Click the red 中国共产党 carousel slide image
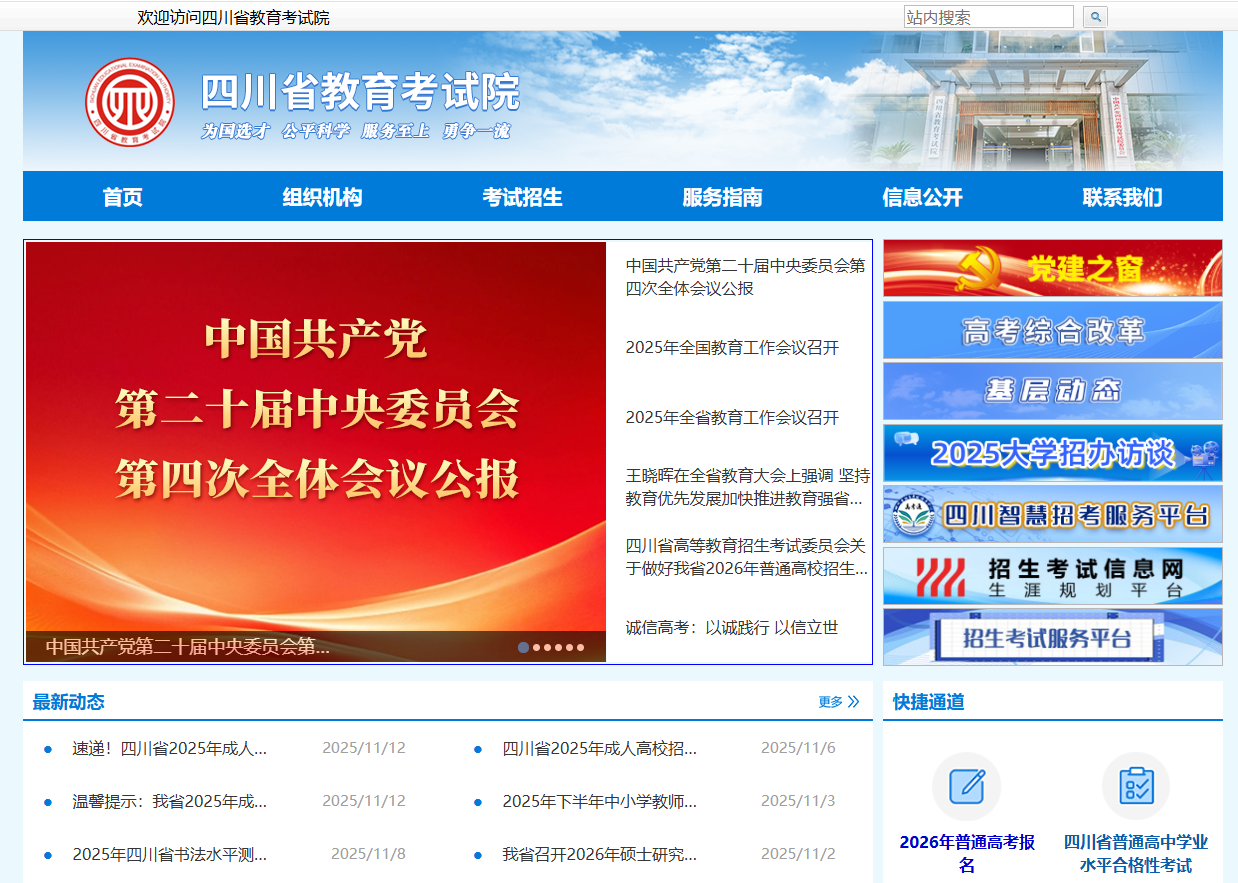The image size is (1238, 883). tap(315, 430)
